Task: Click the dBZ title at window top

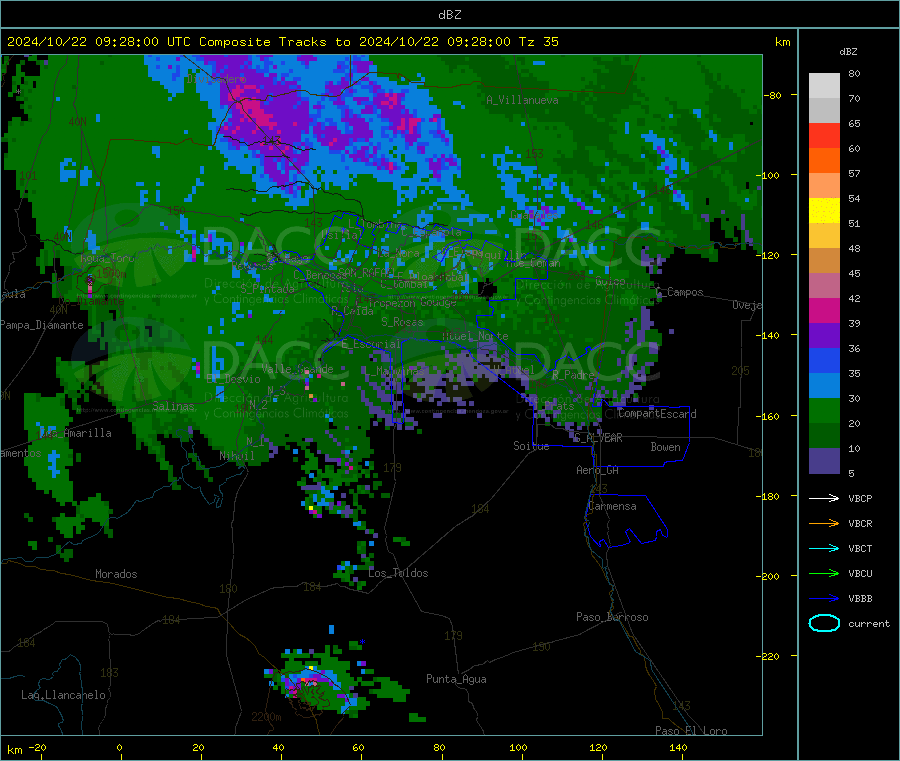Action: click(x=449, y=14)
